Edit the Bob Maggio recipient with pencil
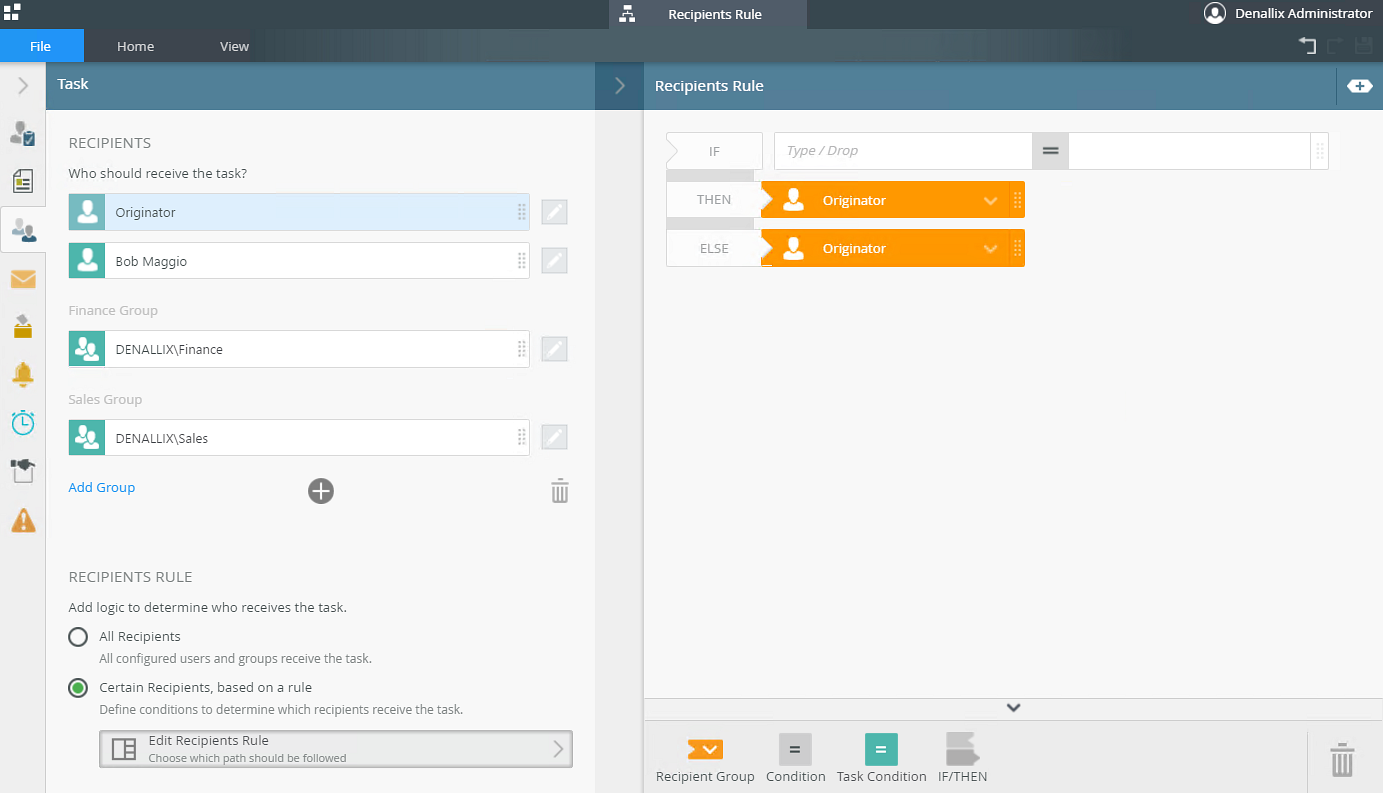 tap(554, 261)
